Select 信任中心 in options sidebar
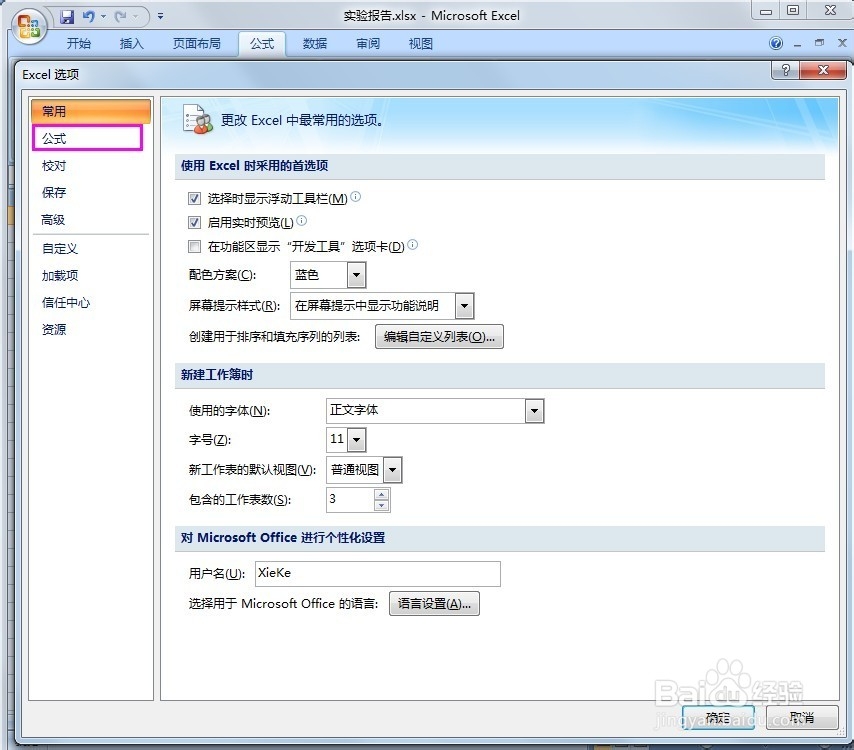The height and width of the screenshot is (750, 854). point(91,302)
